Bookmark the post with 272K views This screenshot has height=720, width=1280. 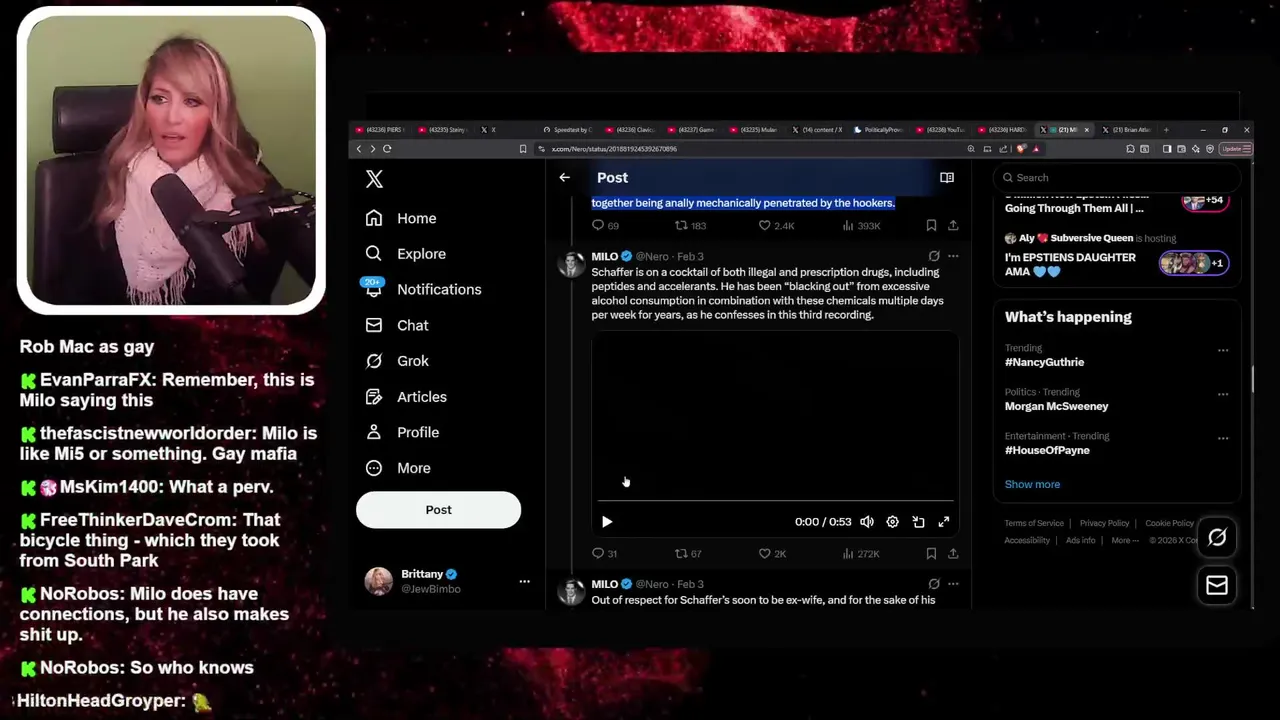(x=931, y=553)
